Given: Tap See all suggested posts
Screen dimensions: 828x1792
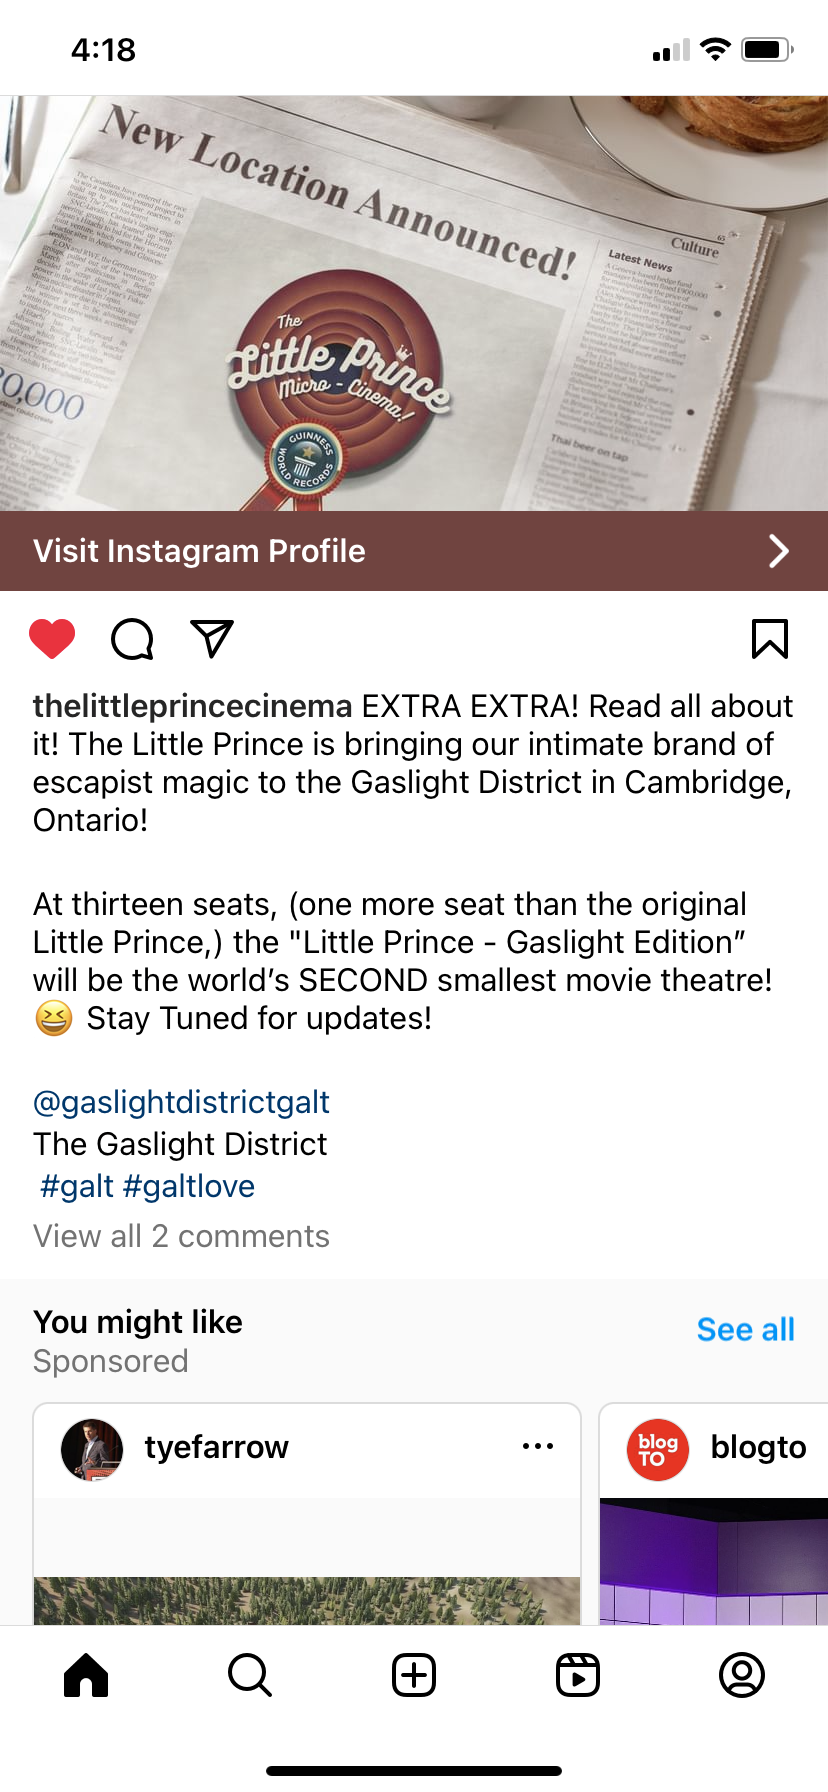Looking at the screenshot, I should pyautogui.click(x=745, y=1329).
